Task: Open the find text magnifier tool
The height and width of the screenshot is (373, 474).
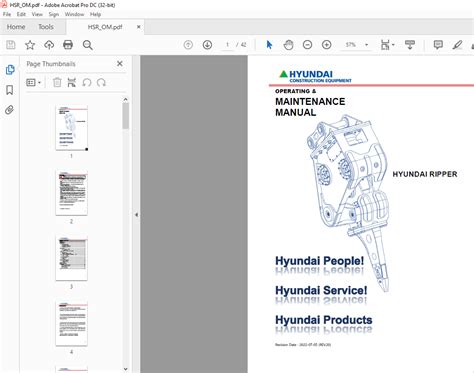Action: pos(88,45)
